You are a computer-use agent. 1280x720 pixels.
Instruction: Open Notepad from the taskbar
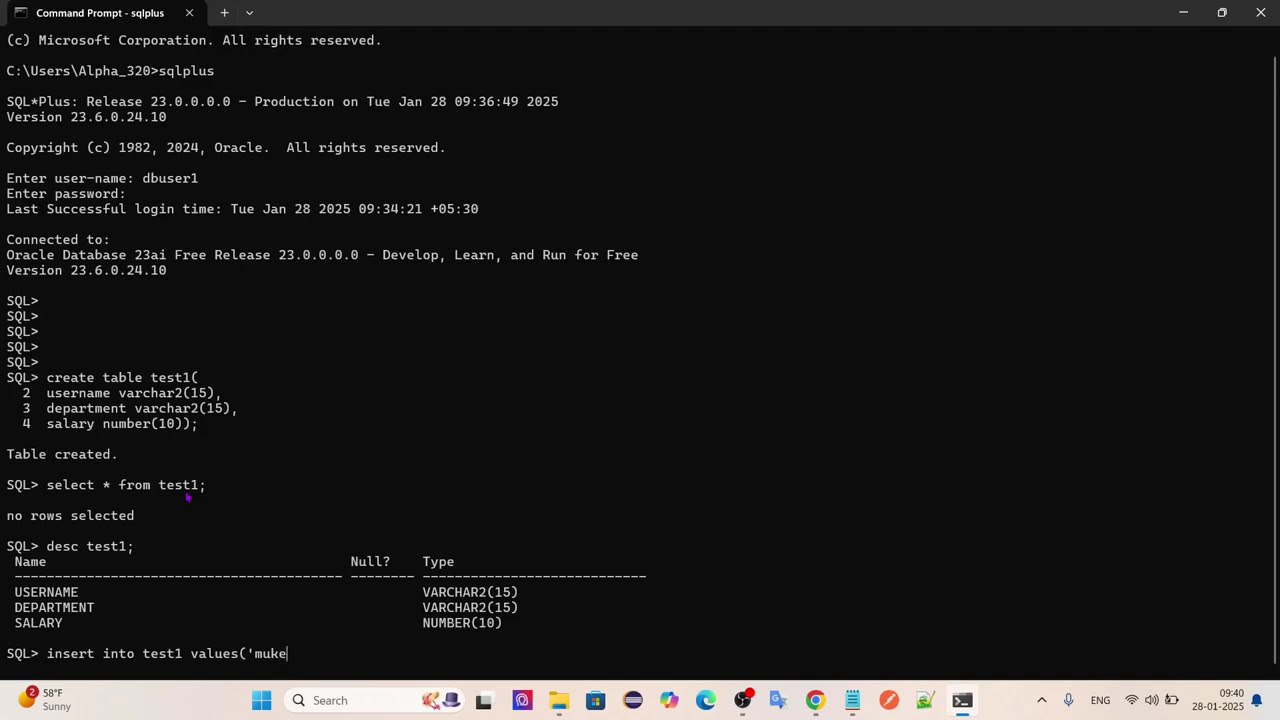tap(852, 700)
